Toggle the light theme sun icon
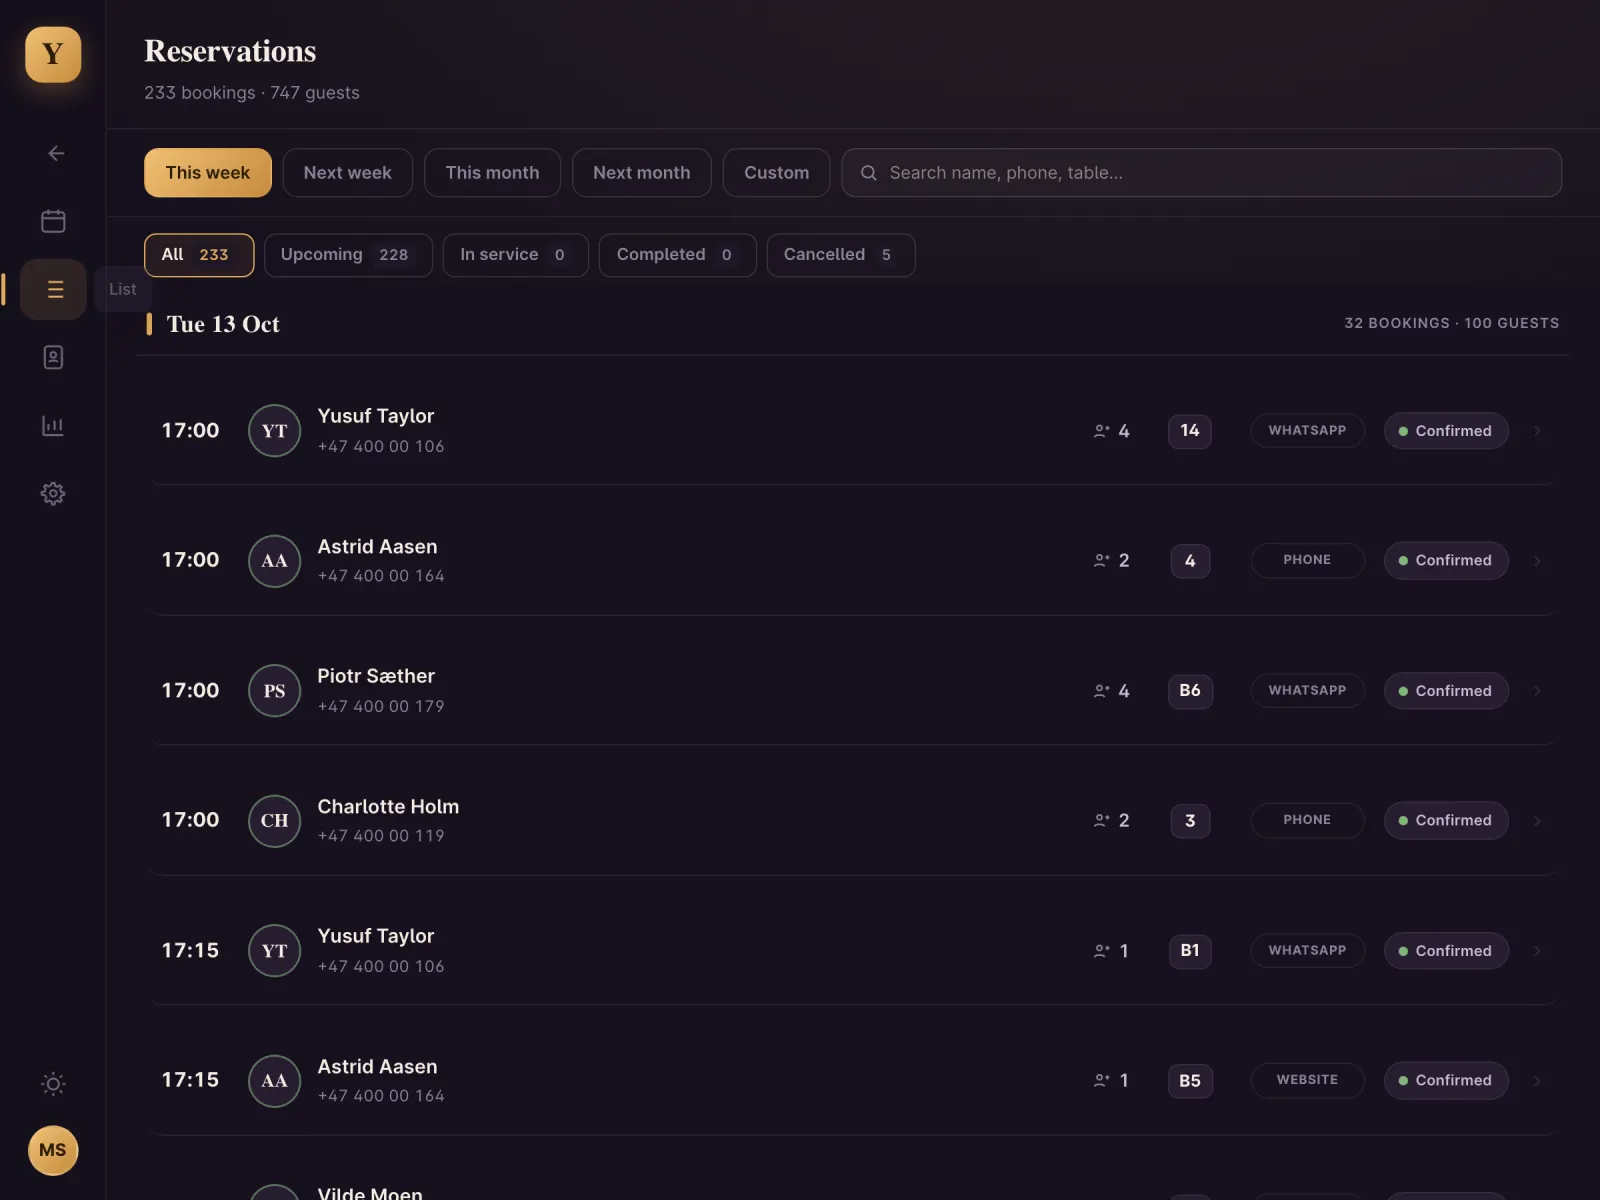The height and width of the screenshot is (1200, 1600). point(53,1083)
